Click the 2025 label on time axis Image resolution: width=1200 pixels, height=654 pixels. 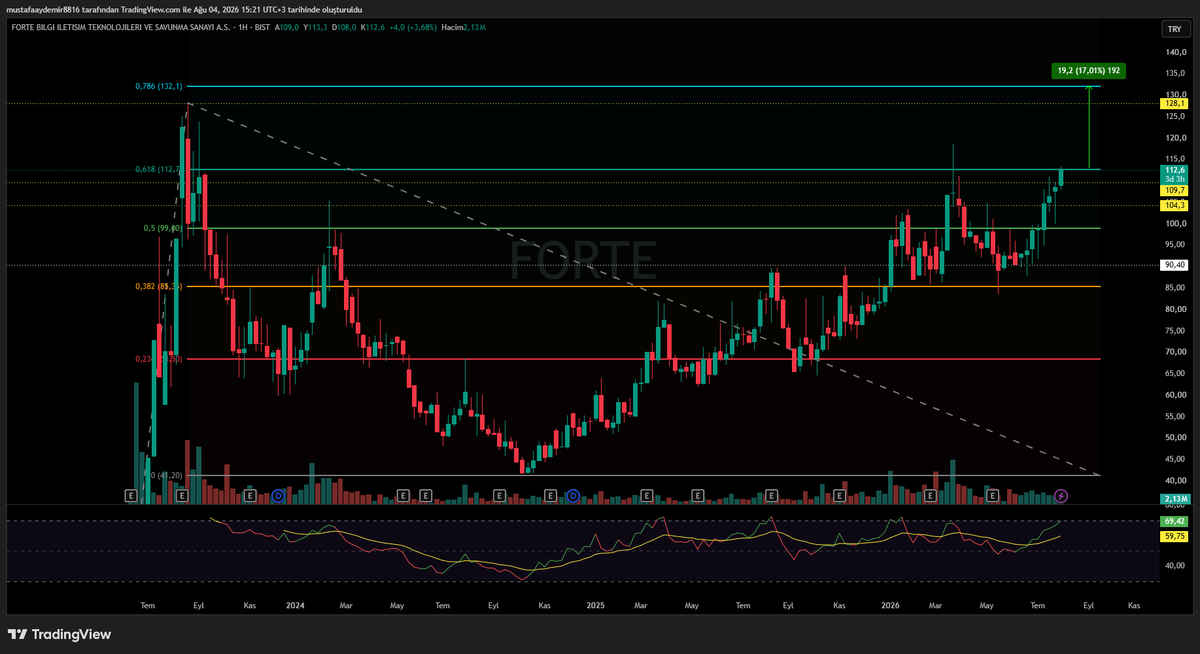[x=596, y=605]
